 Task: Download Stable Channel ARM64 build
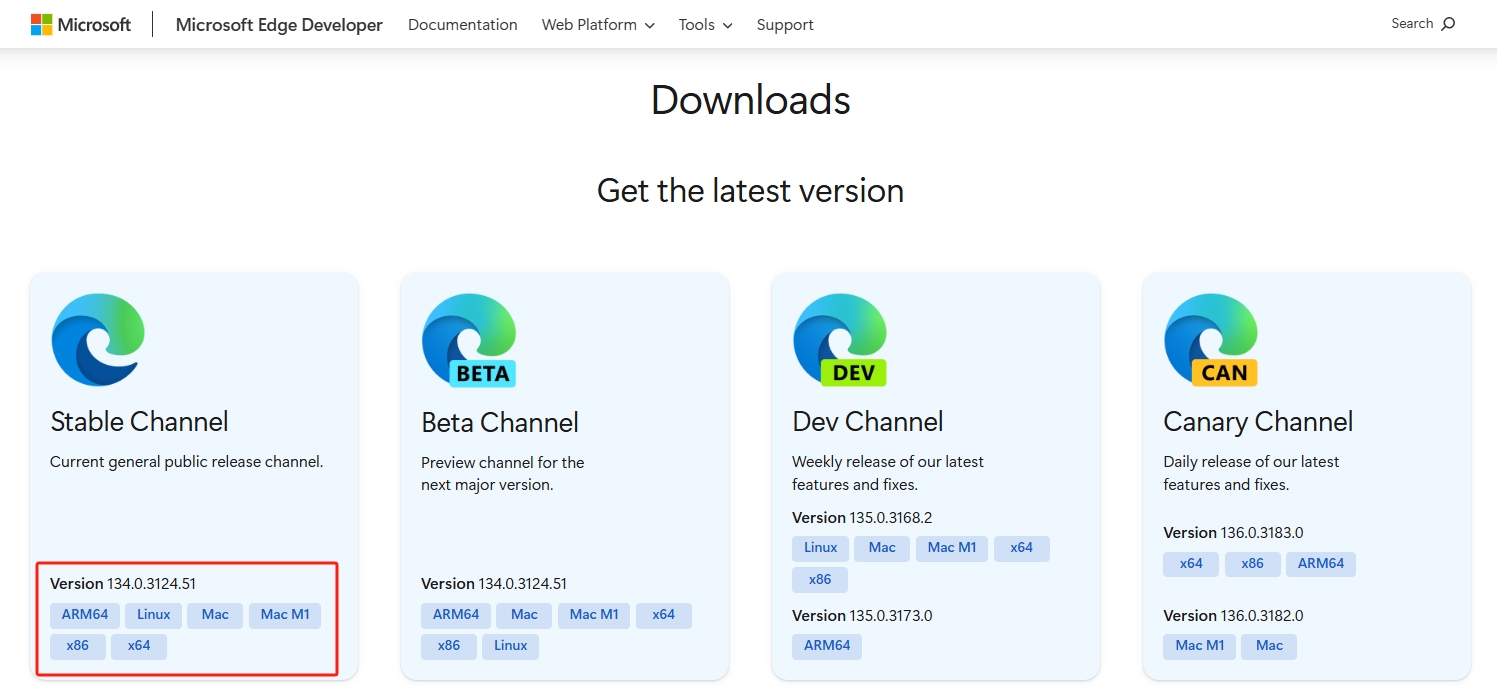pos(85,615)
